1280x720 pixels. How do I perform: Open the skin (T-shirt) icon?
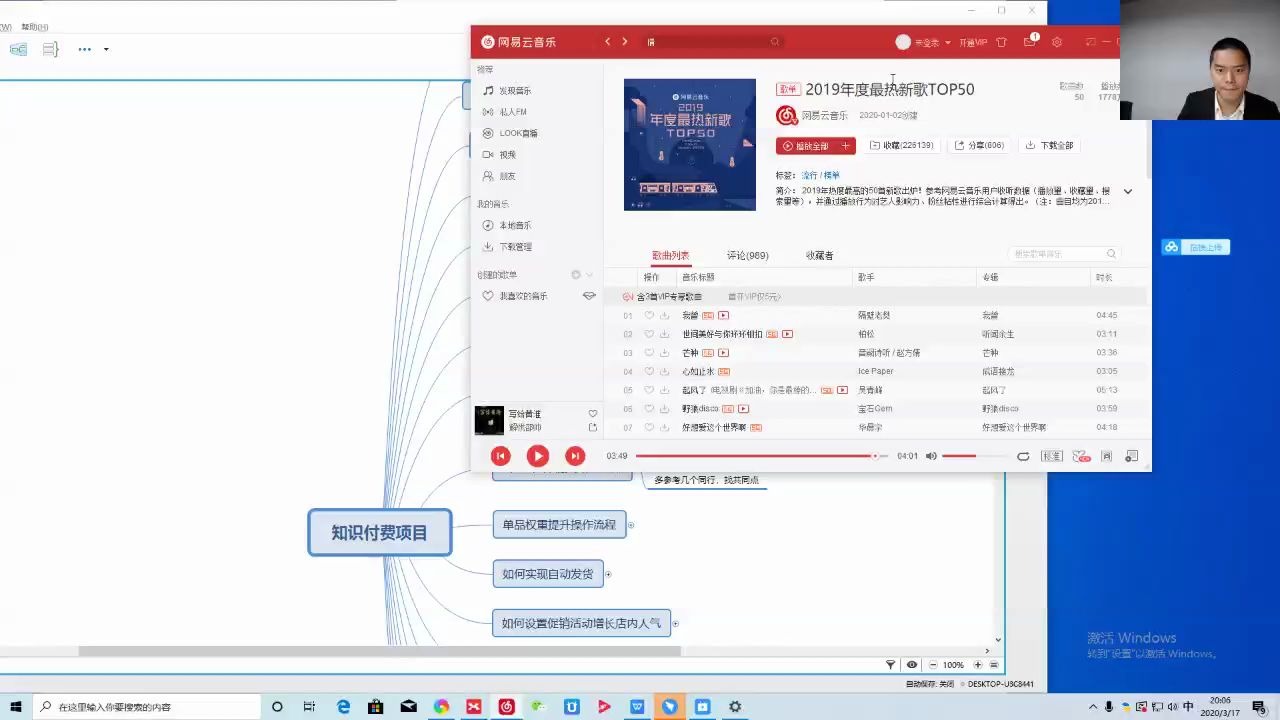pos(1001,42)
